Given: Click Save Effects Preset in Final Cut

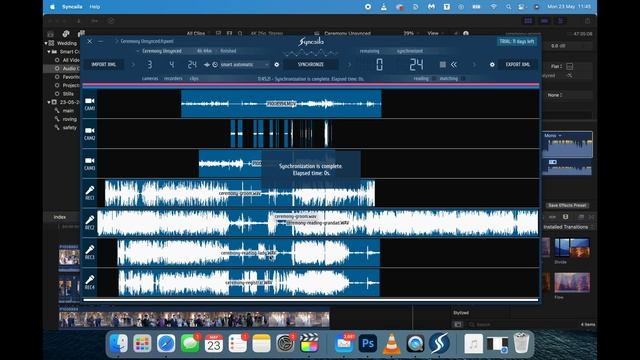Looking at the screenshot, I should [567, 205].
